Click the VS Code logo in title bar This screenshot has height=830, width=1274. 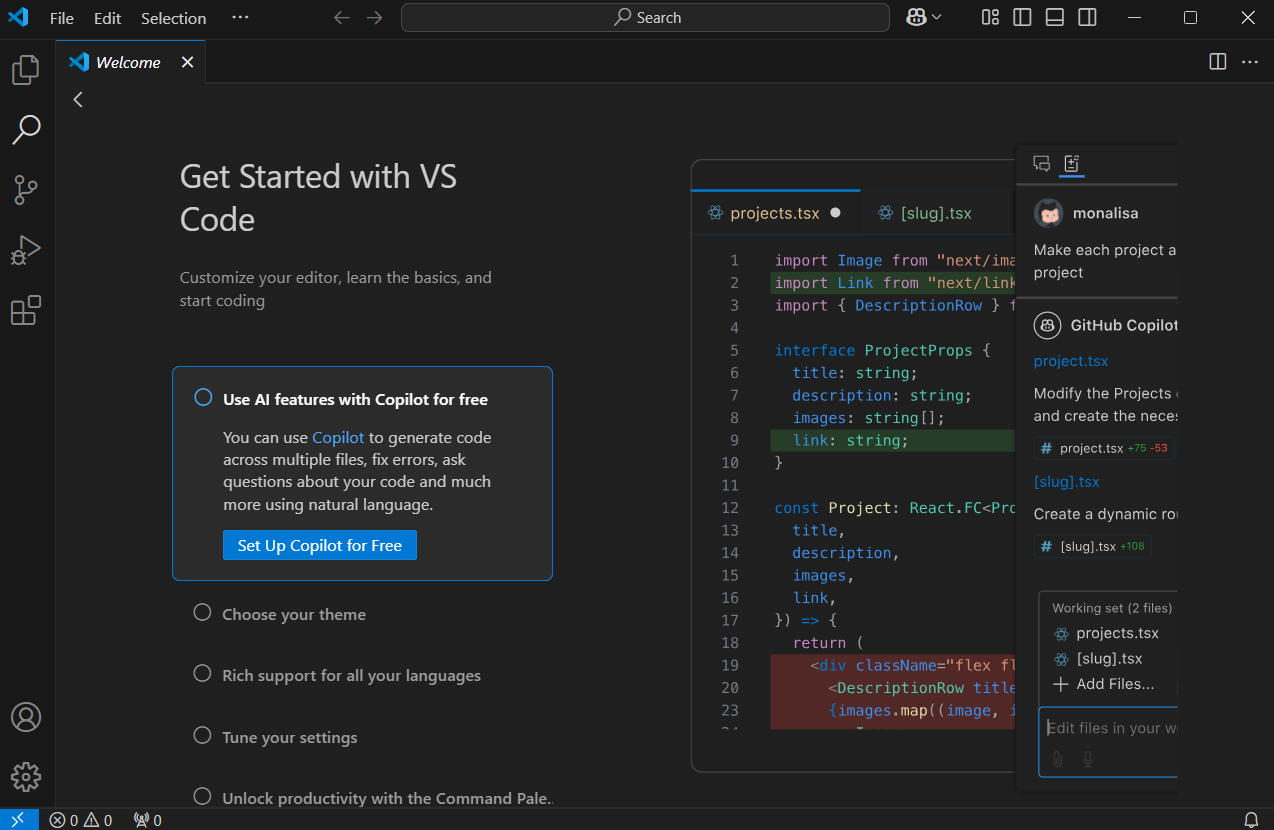click(18, 18)
